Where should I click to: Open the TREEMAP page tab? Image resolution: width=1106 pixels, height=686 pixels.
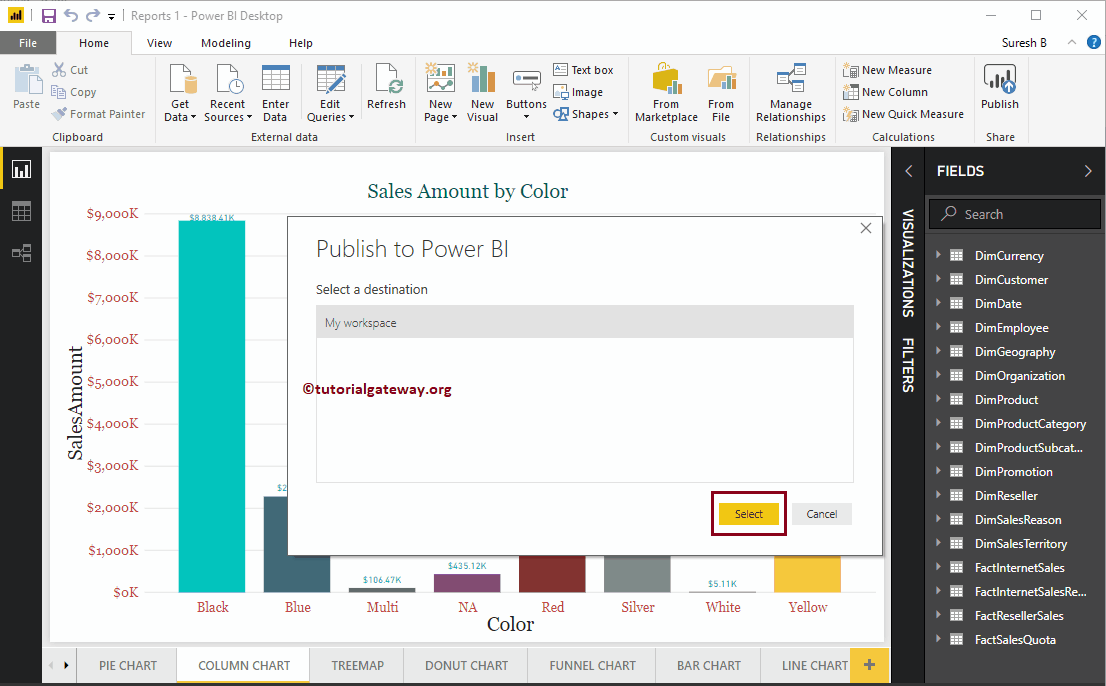coord(358,665)
